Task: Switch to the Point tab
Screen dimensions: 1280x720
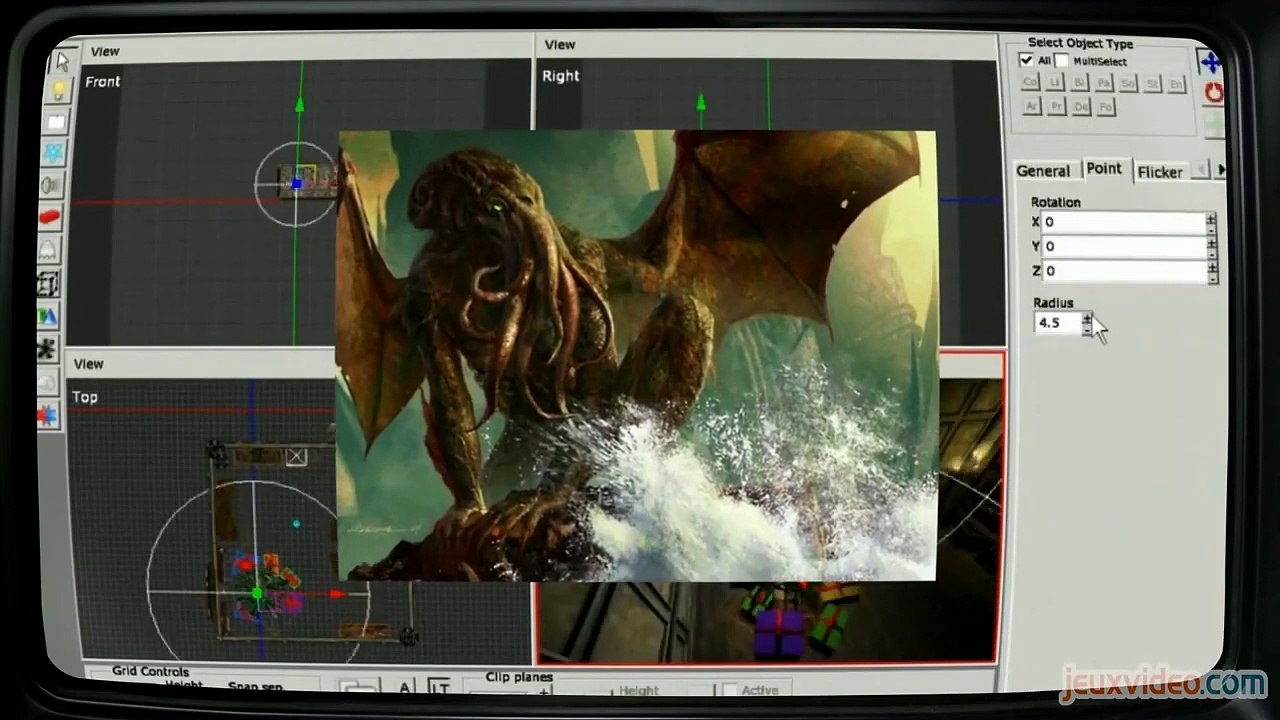Action: tap(1105, 169)
